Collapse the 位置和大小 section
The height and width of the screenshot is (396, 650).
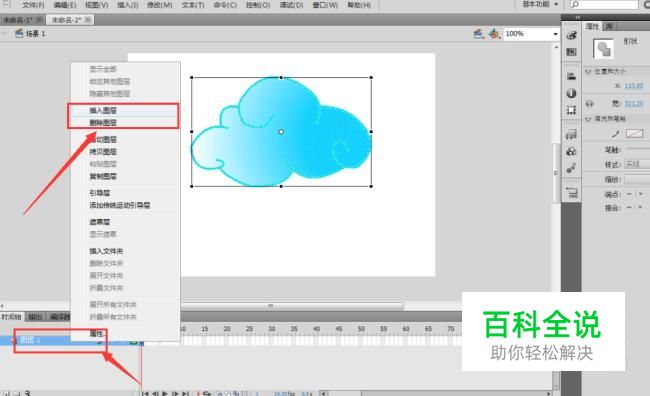(x=588, y=72)
